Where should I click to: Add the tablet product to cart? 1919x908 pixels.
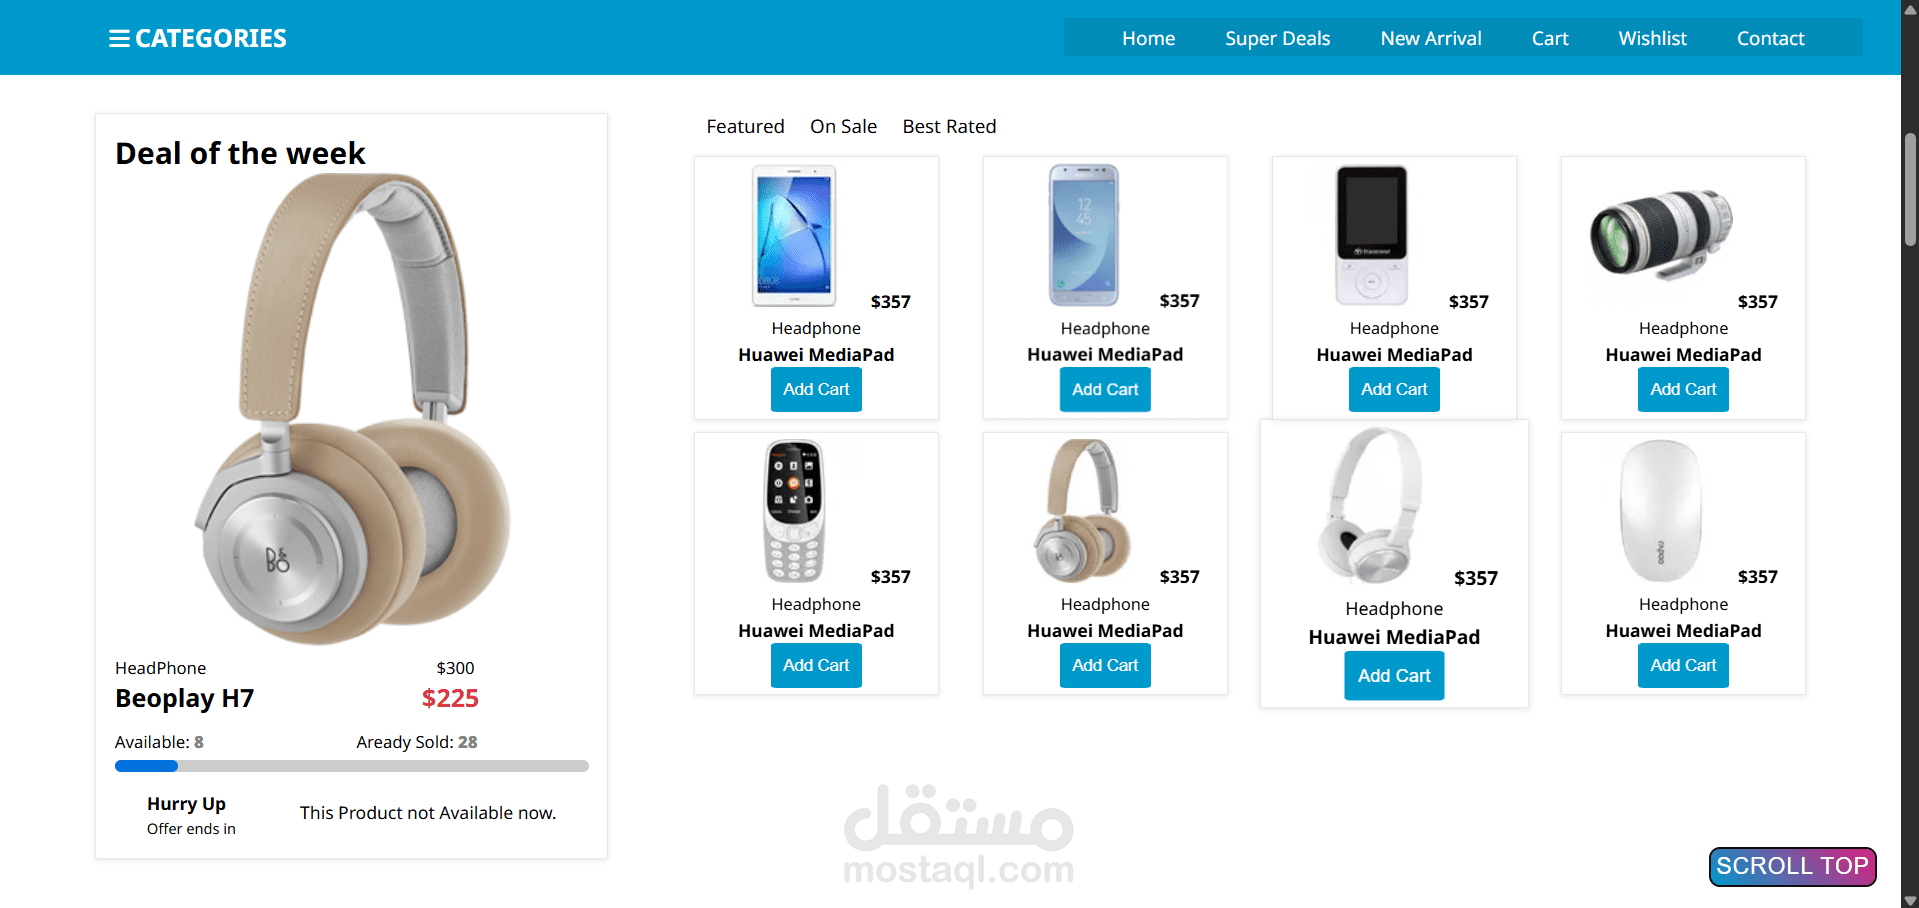point(816,390)
